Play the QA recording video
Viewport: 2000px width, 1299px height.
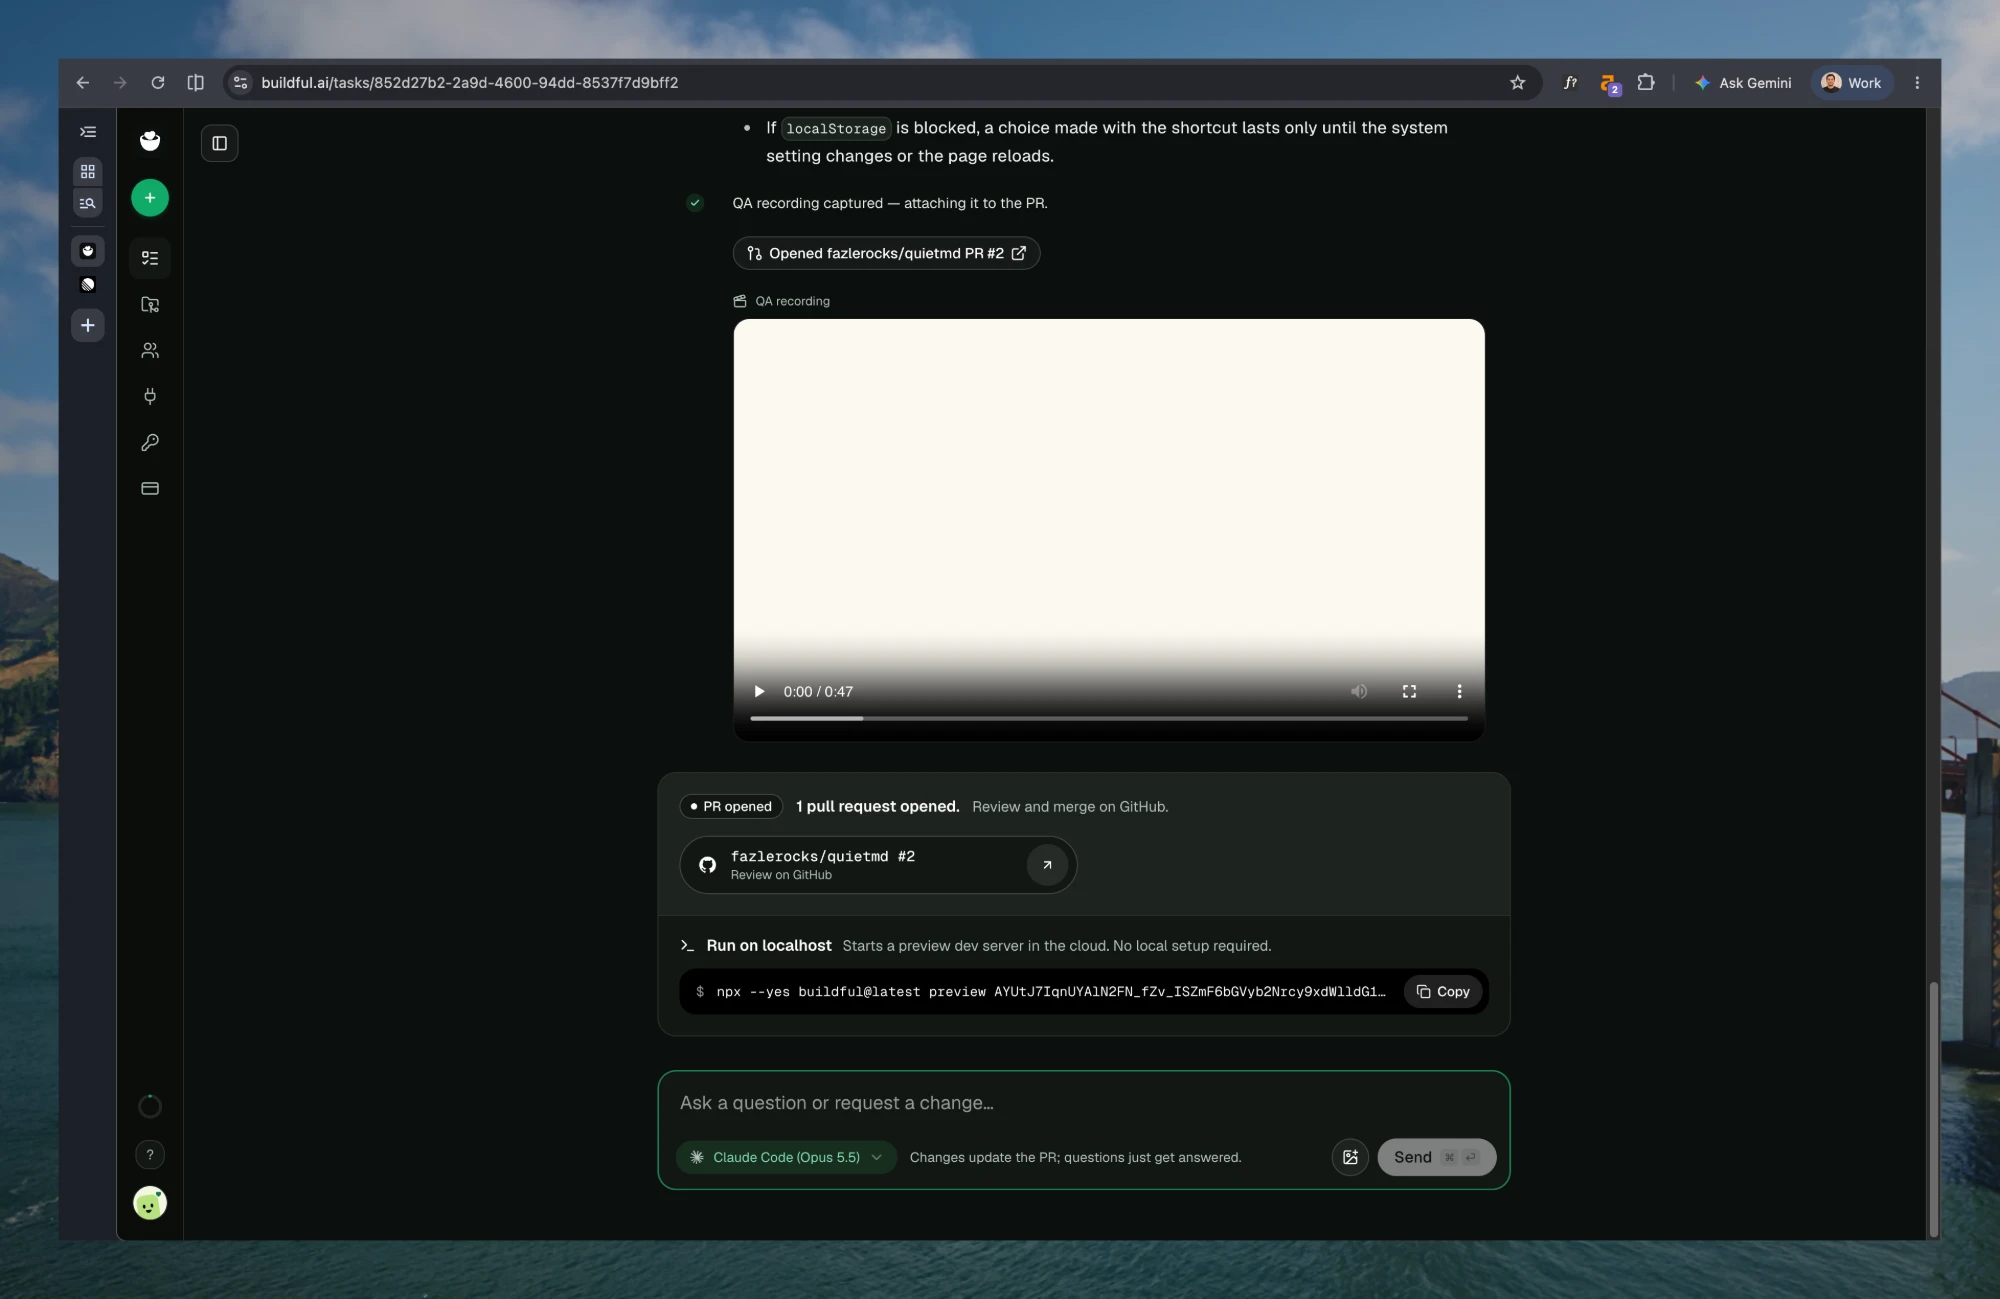click(x=759, y=691)
